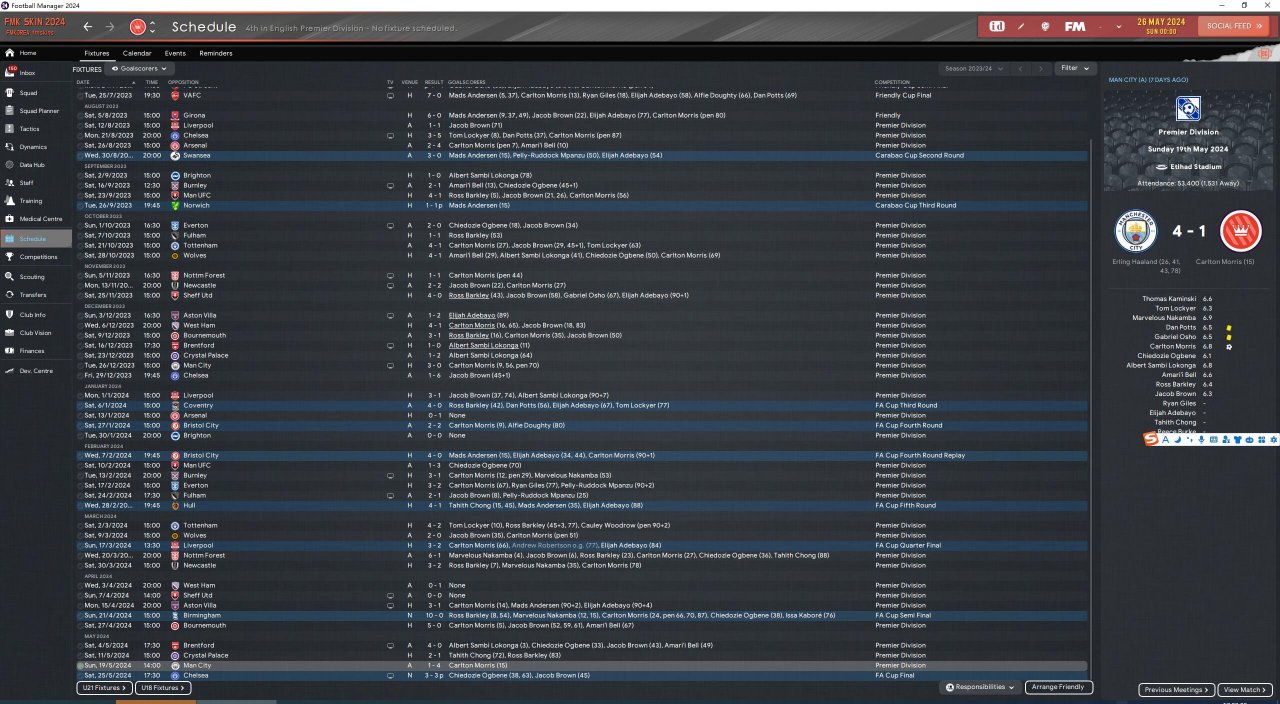
Task: Select radio for Mon 1/1/2024 Liverpool
Action: [x=80, y=396]
